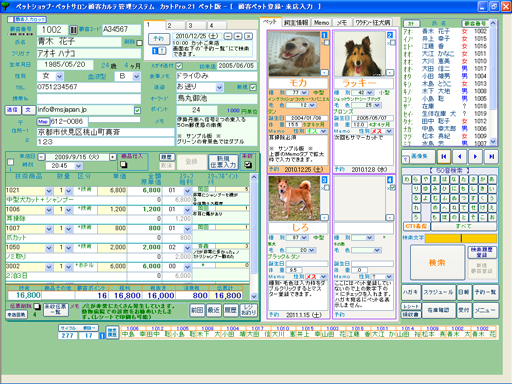The width and height of the screenshot is (512, 384).
Task: Open the picture menu on Moka's photo
Action: [324, 72]
